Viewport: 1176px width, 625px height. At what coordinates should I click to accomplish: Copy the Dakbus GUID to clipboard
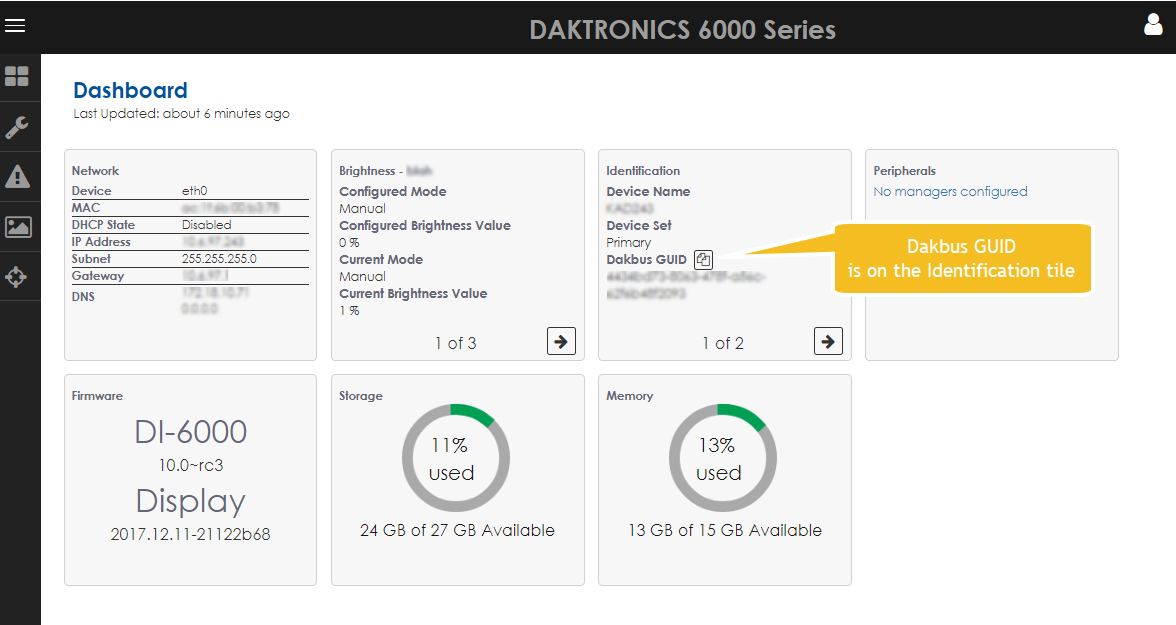tap(703, 260)
